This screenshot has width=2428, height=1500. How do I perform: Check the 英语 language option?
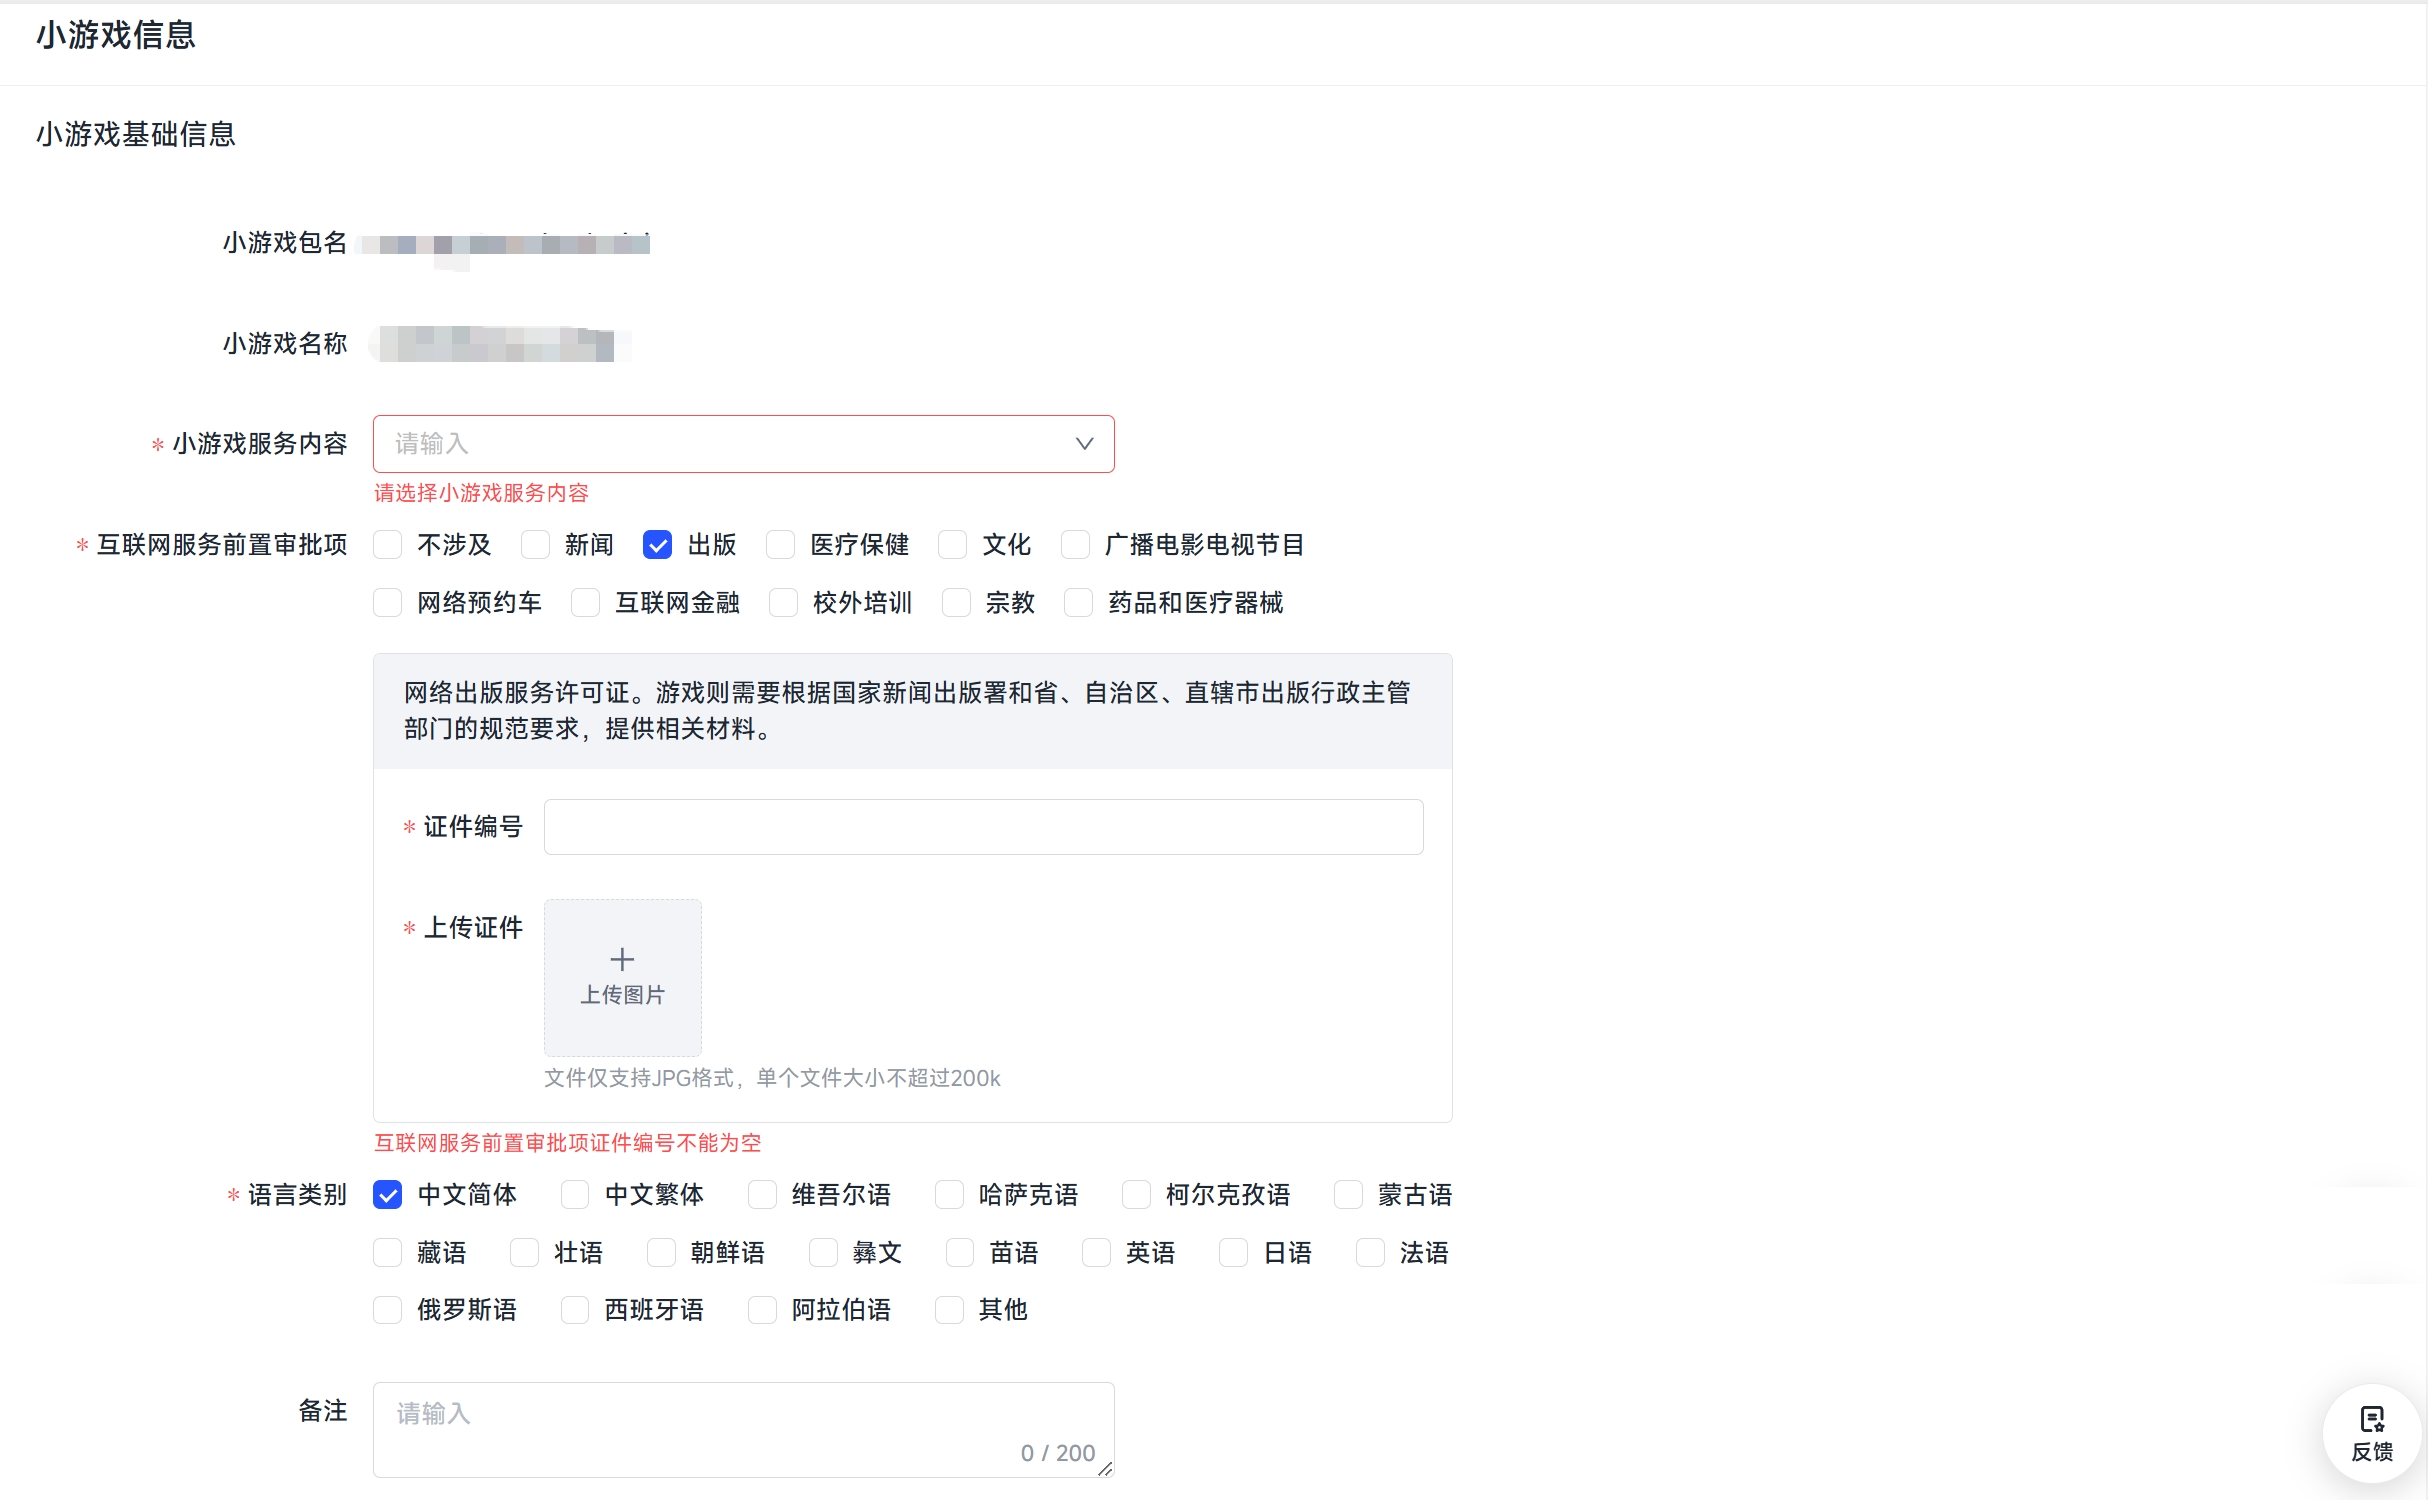click(1097, 1253)
